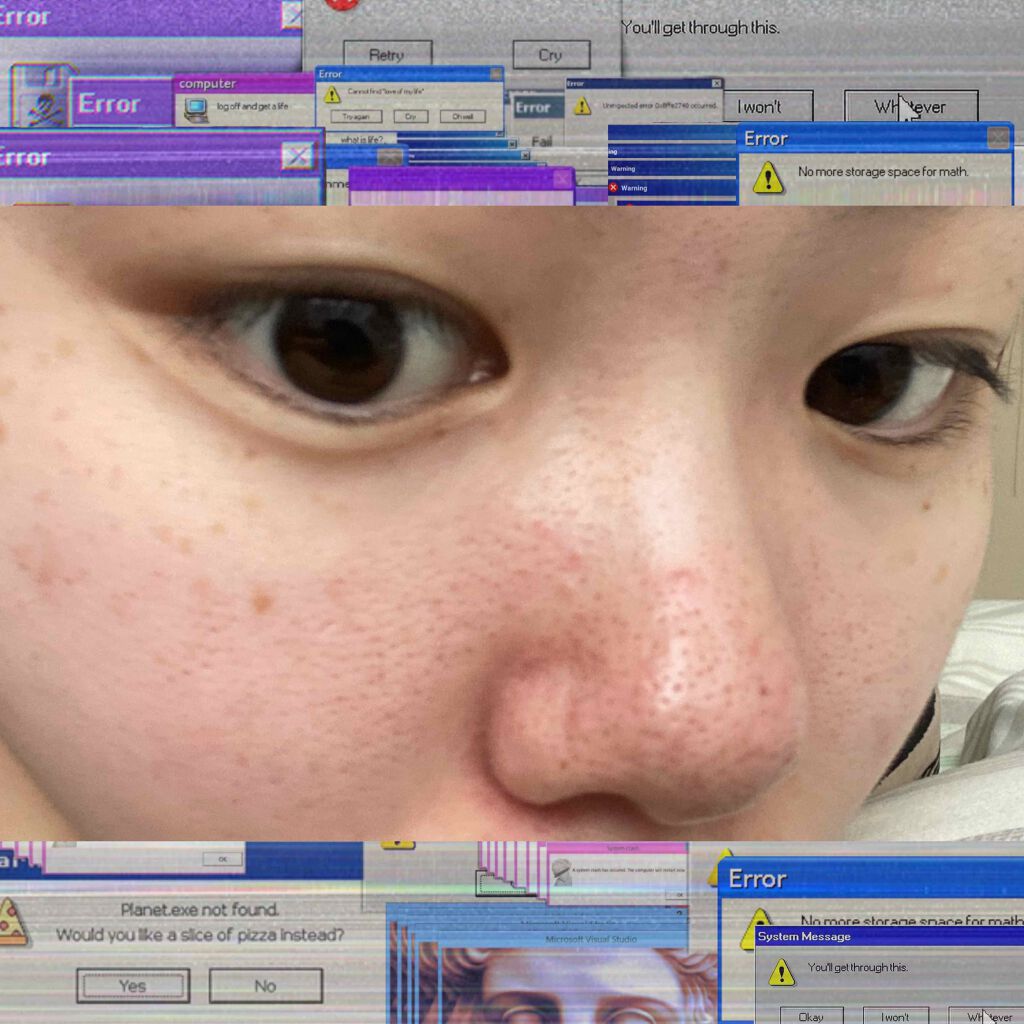Close the purple Error window with X
The width and height of the screenshot is (1024, 1024).
tap(296, 156)
